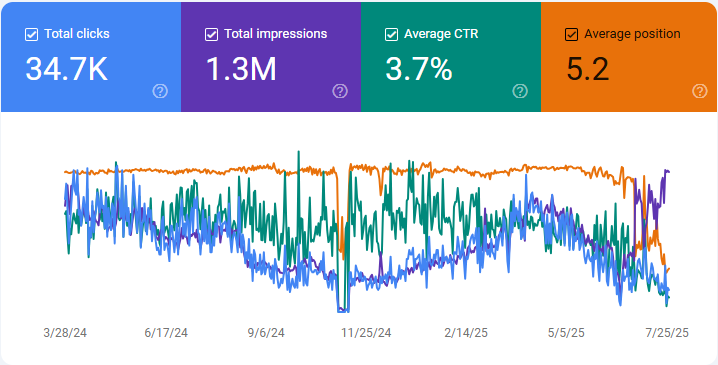The height and width of the screenshot is (365, 718).
Task: Click the Total impressions label
Action: pyautogui.click(x=276, y=34)
